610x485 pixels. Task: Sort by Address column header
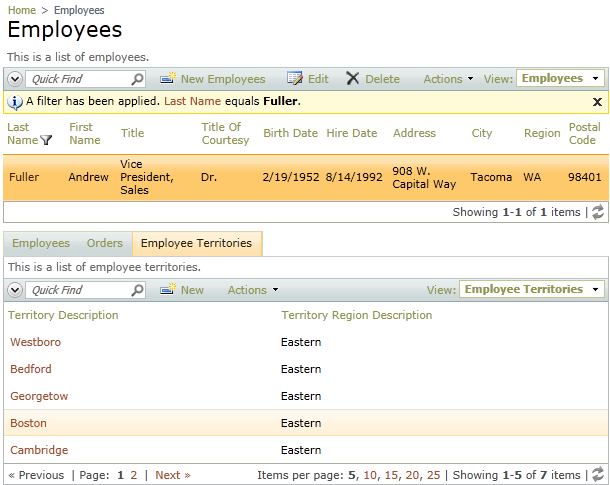tap(414, 133)
